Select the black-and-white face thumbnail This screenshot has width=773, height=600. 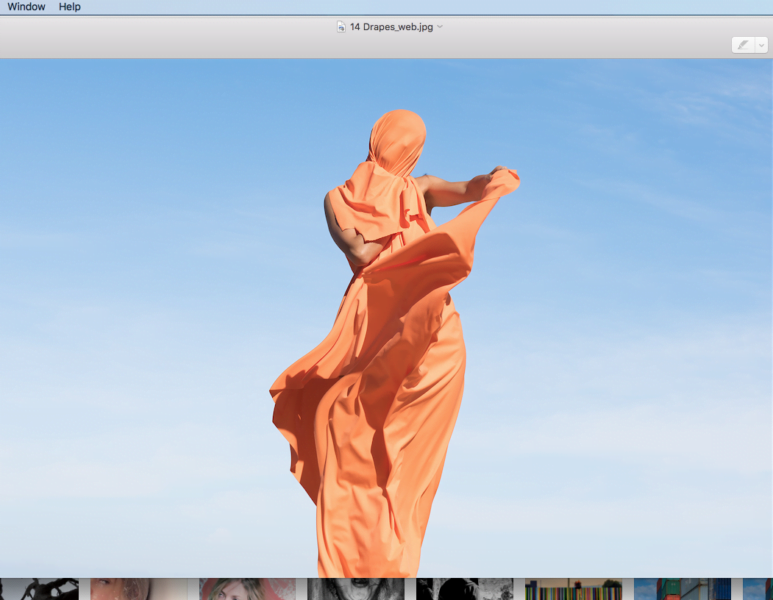[355, 589]
